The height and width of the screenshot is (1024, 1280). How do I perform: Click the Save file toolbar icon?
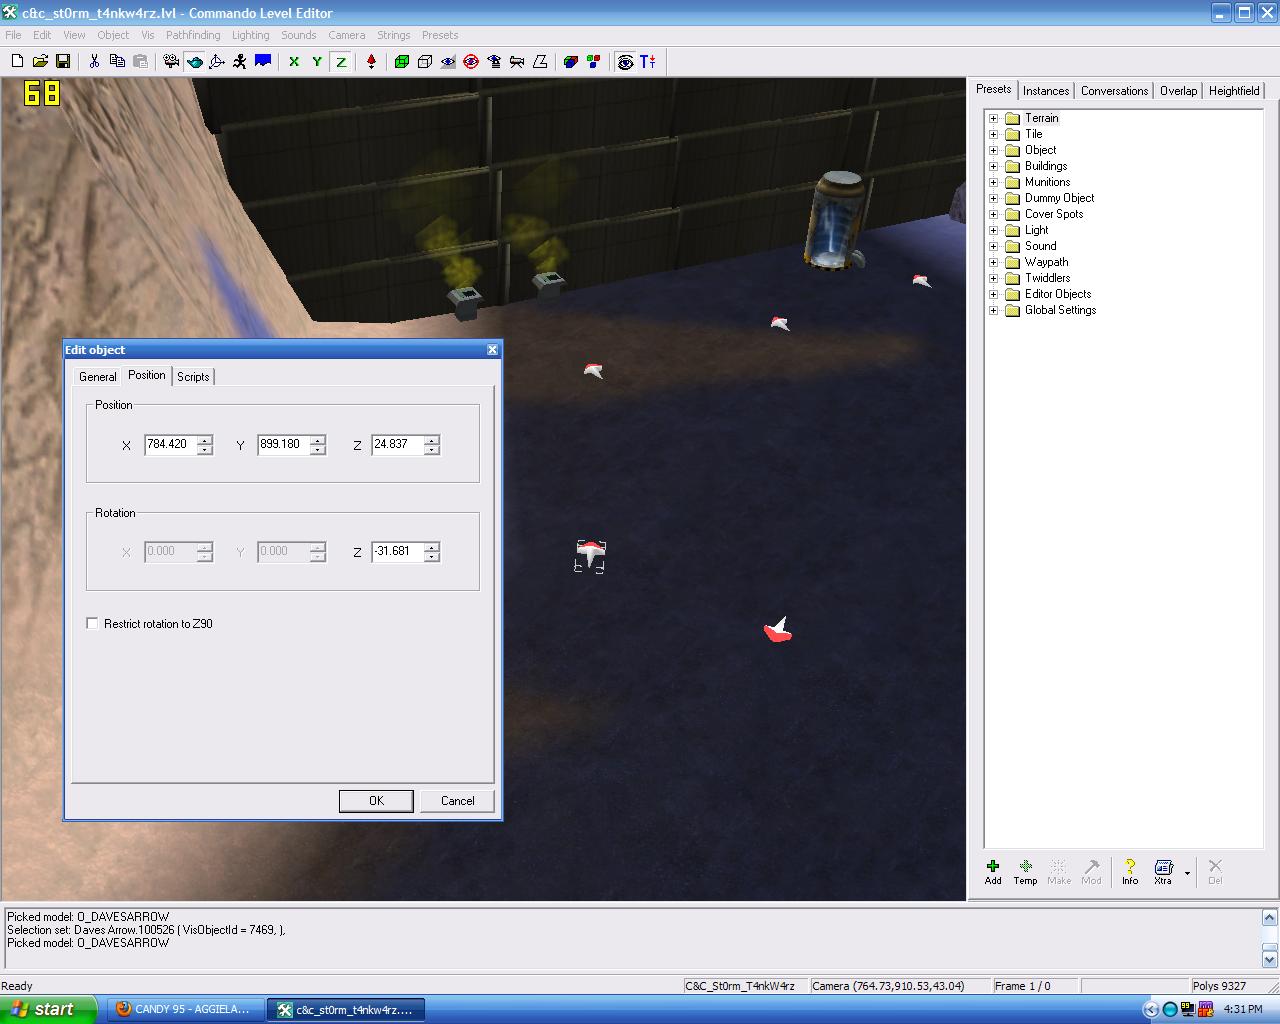(x=63, y=61)
